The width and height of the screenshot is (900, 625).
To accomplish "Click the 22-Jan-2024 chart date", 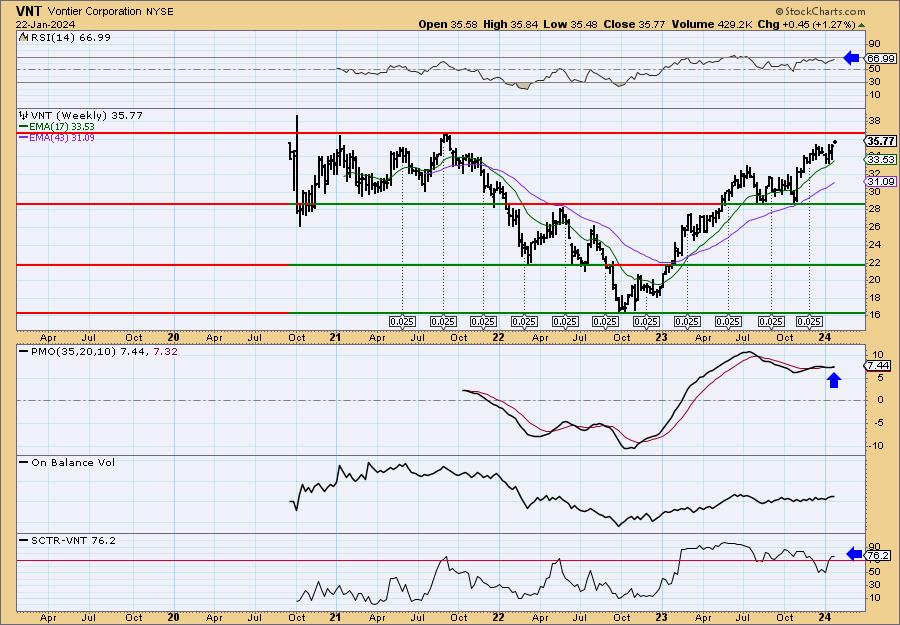I will (46, 25).
